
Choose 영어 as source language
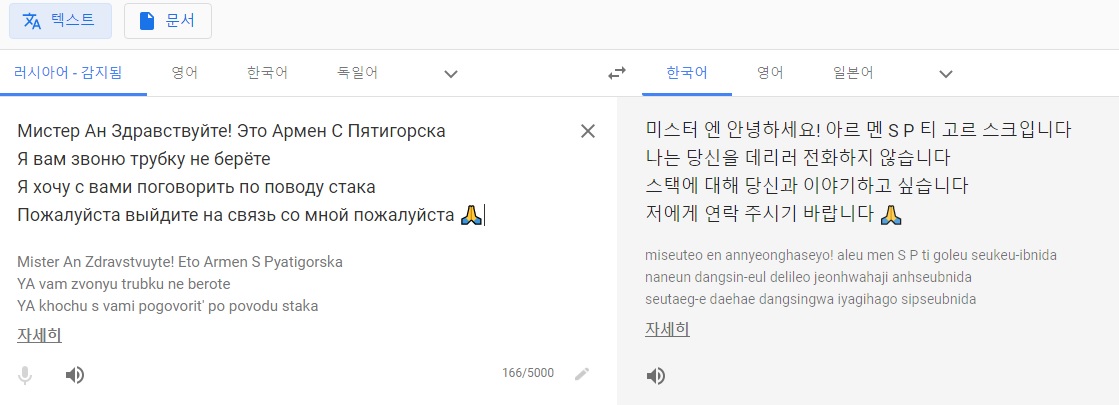pyautogui.click(x=184, y=73)
